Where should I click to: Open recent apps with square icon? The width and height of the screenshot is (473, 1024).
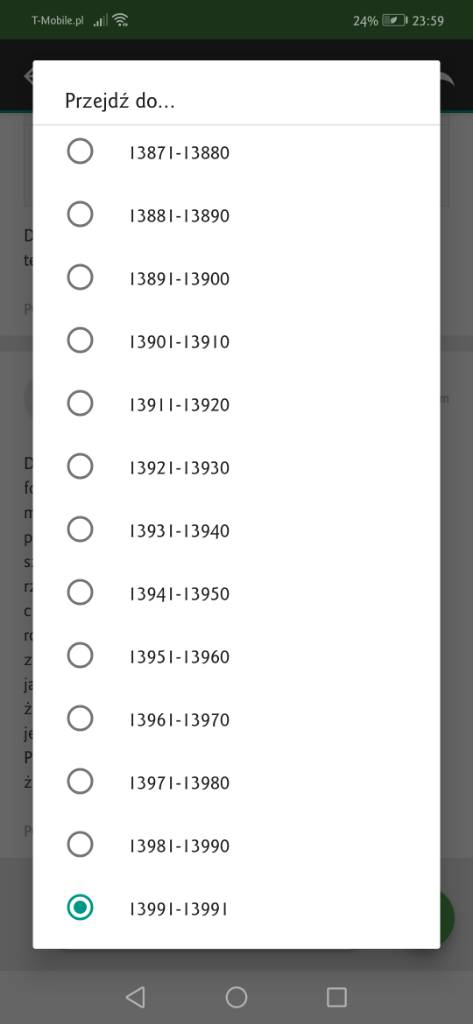click(336, 997)
